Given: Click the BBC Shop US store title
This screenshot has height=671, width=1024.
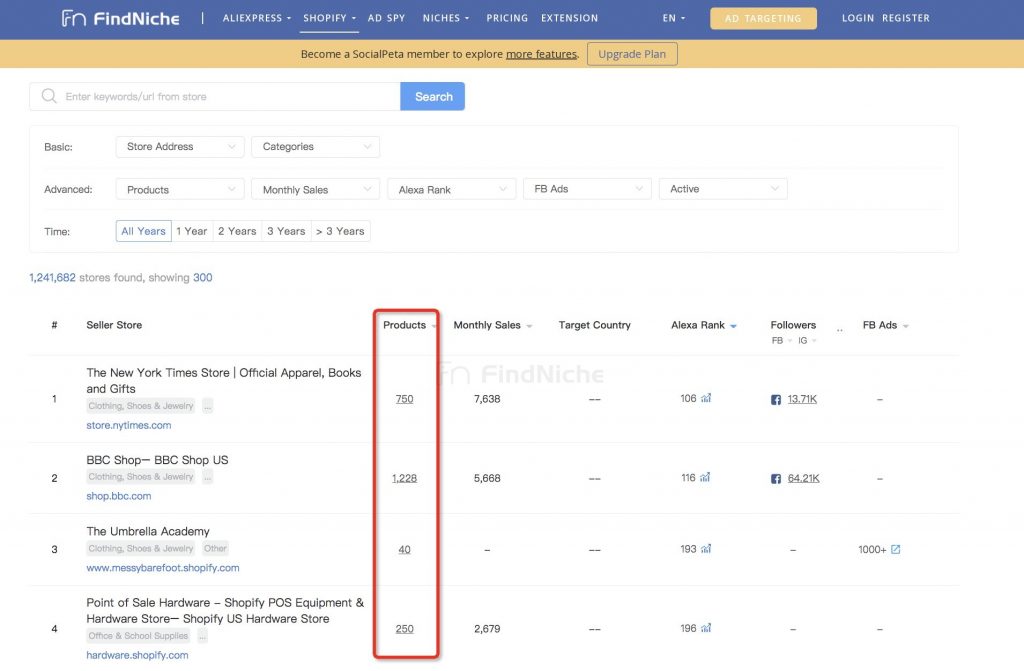Looking at the screenshot, I should point(157,460).
